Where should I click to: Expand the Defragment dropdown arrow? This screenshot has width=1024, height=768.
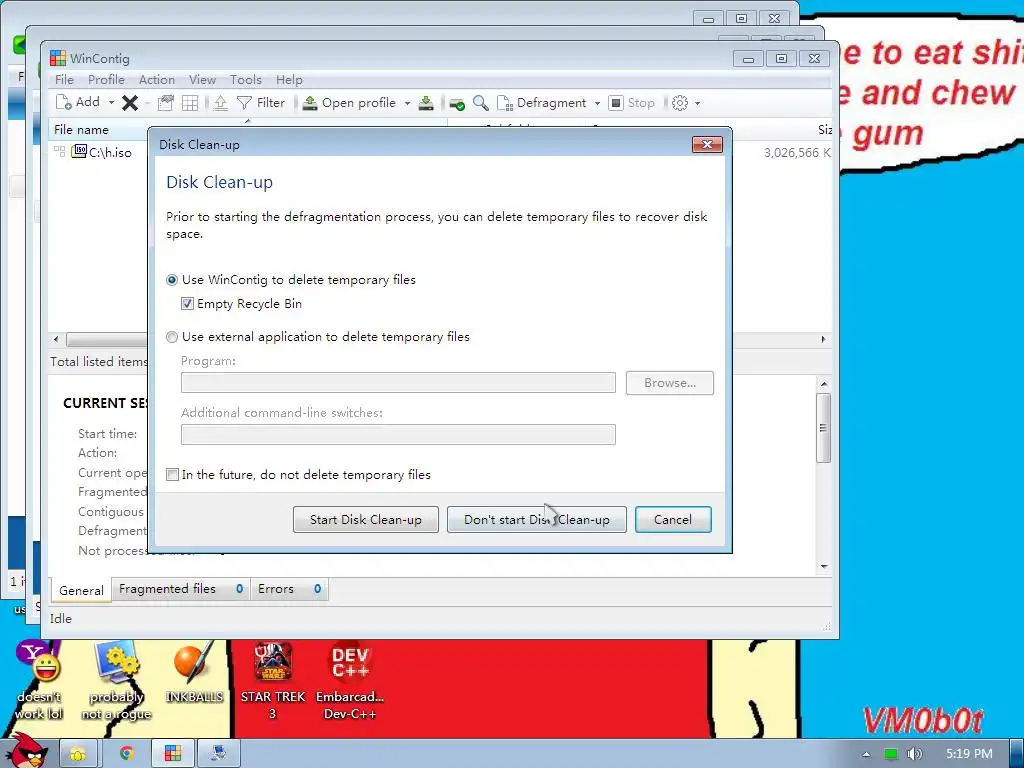point(597,103)
